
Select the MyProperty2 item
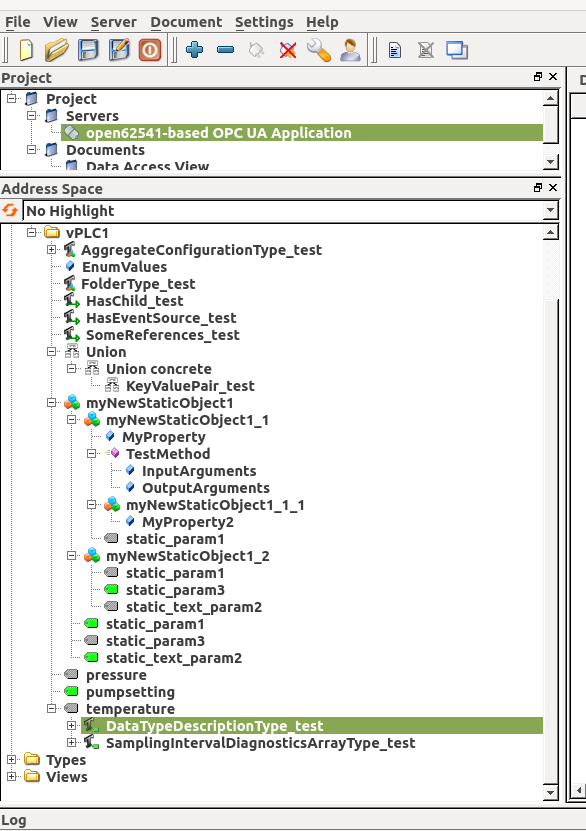[x=188, y=522]
